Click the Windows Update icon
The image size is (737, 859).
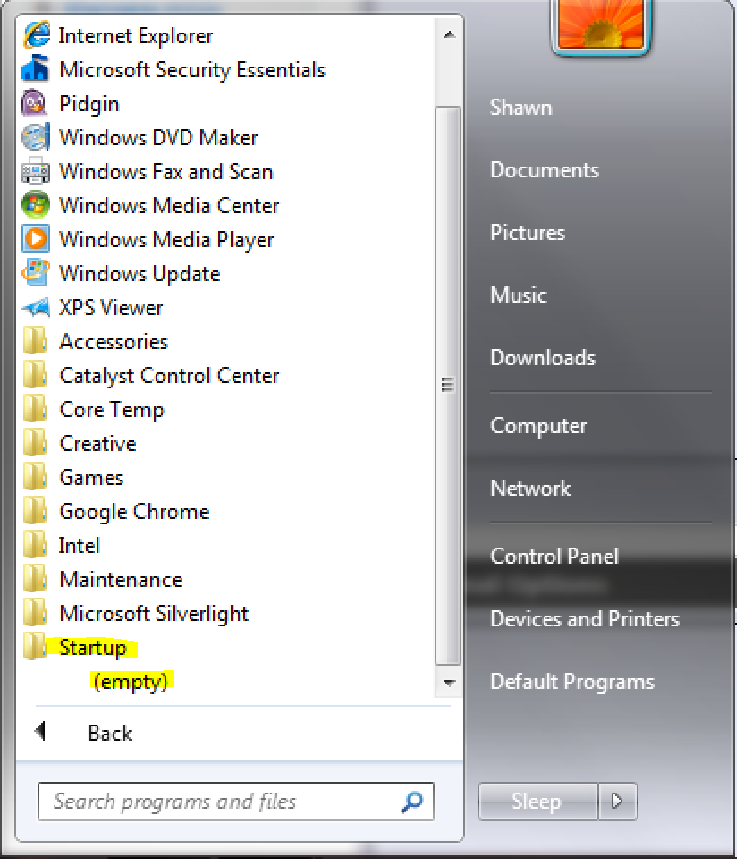[36, 273]
